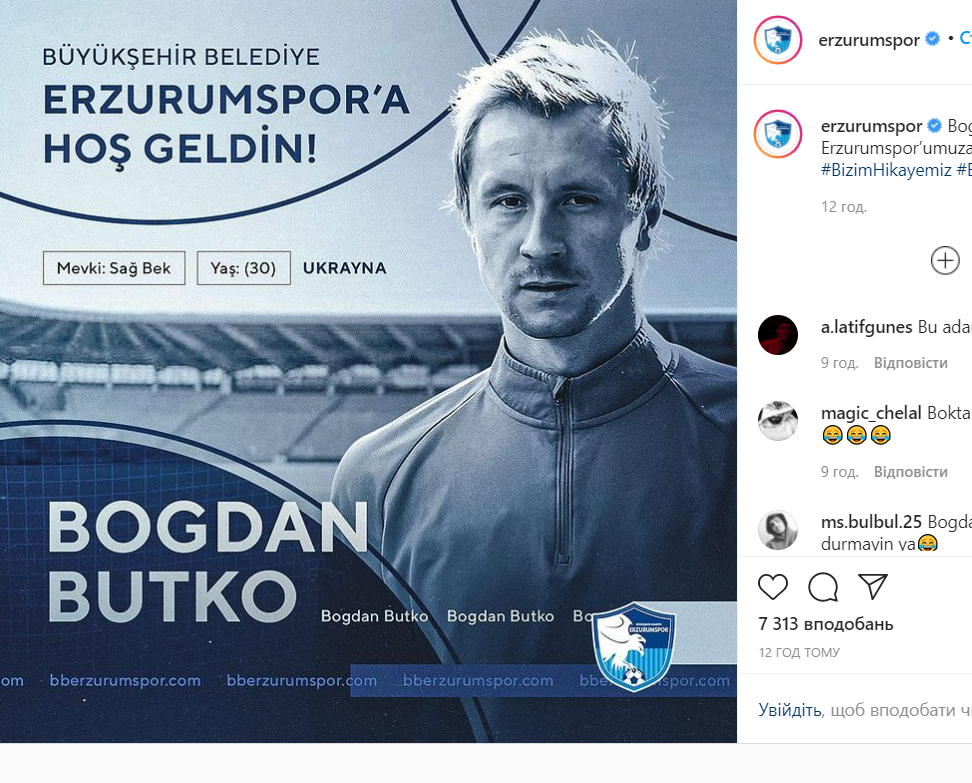
Task: Reply to a.latifgunes comment via Відповісти
Action: 911,363
